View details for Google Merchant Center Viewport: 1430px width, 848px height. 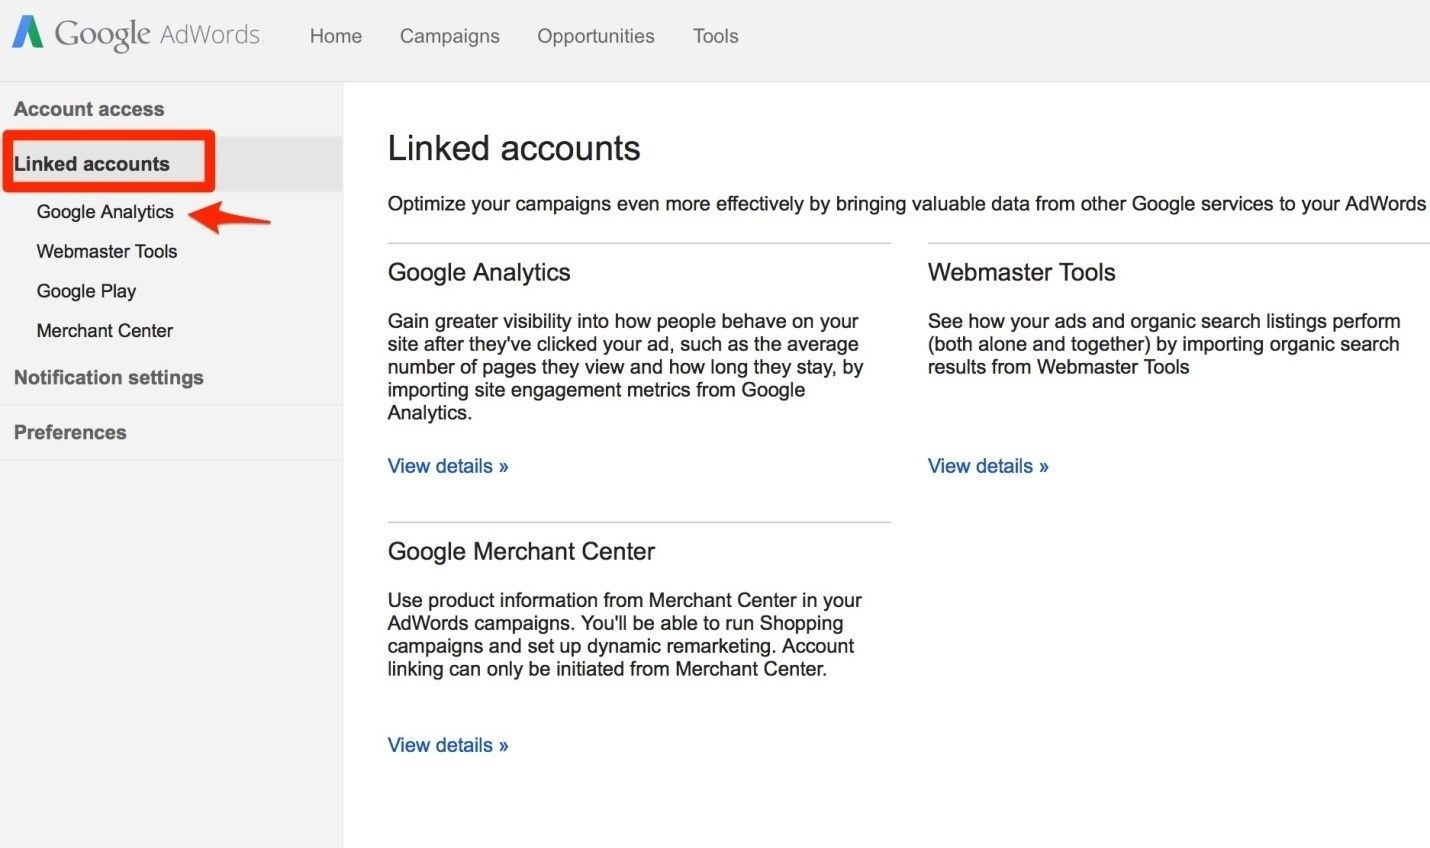[447, 745]
